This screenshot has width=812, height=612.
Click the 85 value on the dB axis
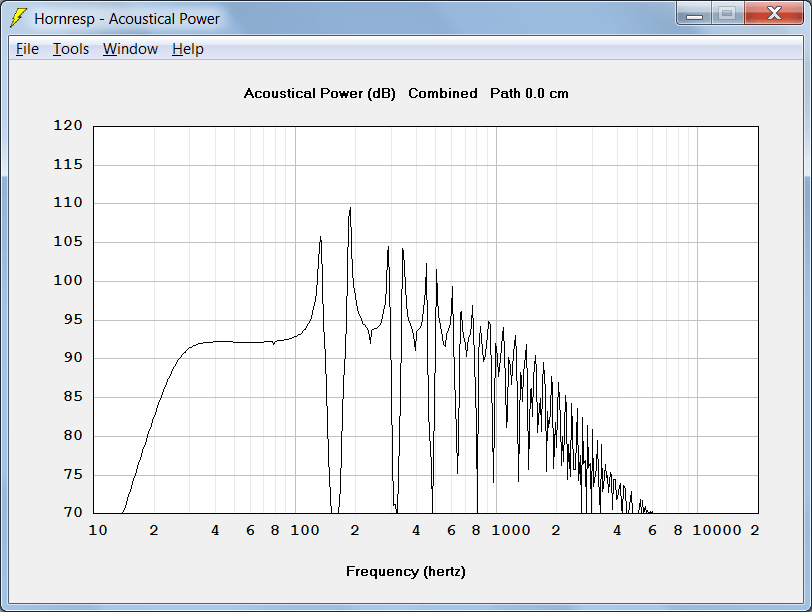73,397
